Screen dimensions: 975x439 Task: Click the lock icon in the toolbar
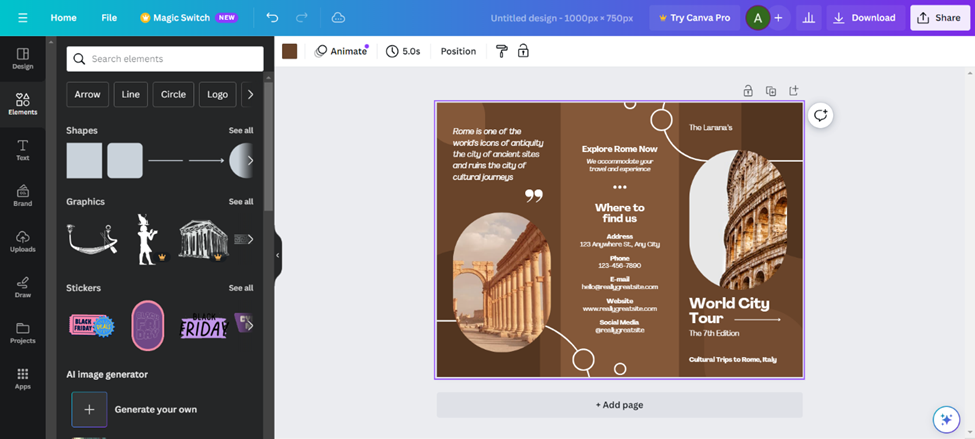(x=524, y=51)
